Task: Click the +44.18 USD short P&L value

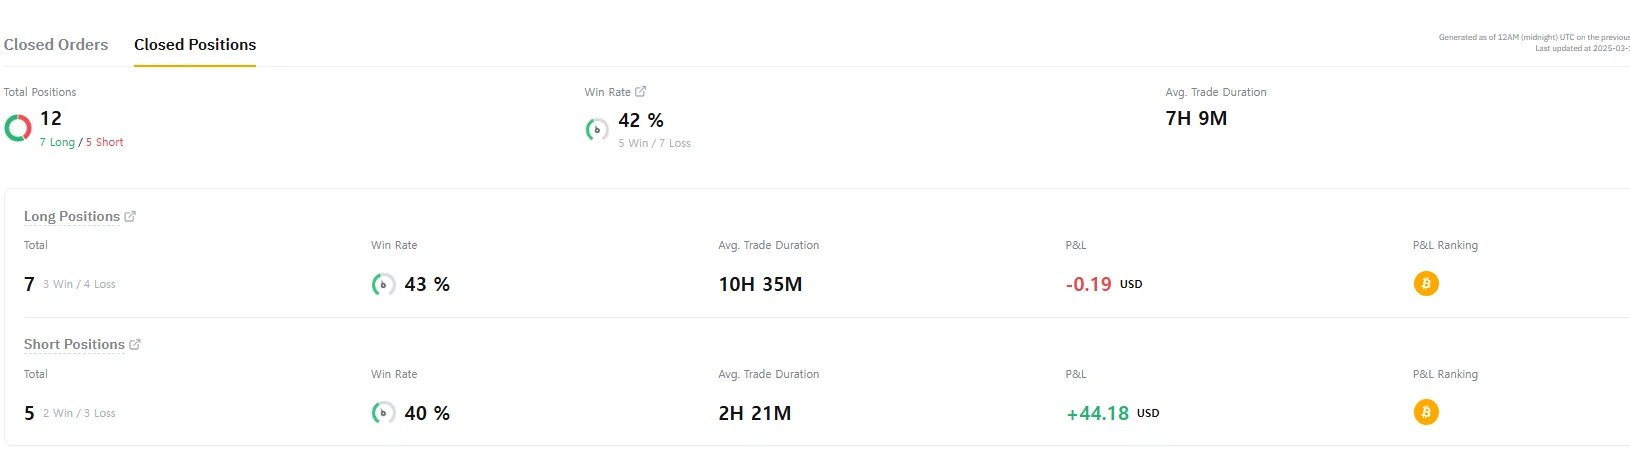Action: [1098, 413]
